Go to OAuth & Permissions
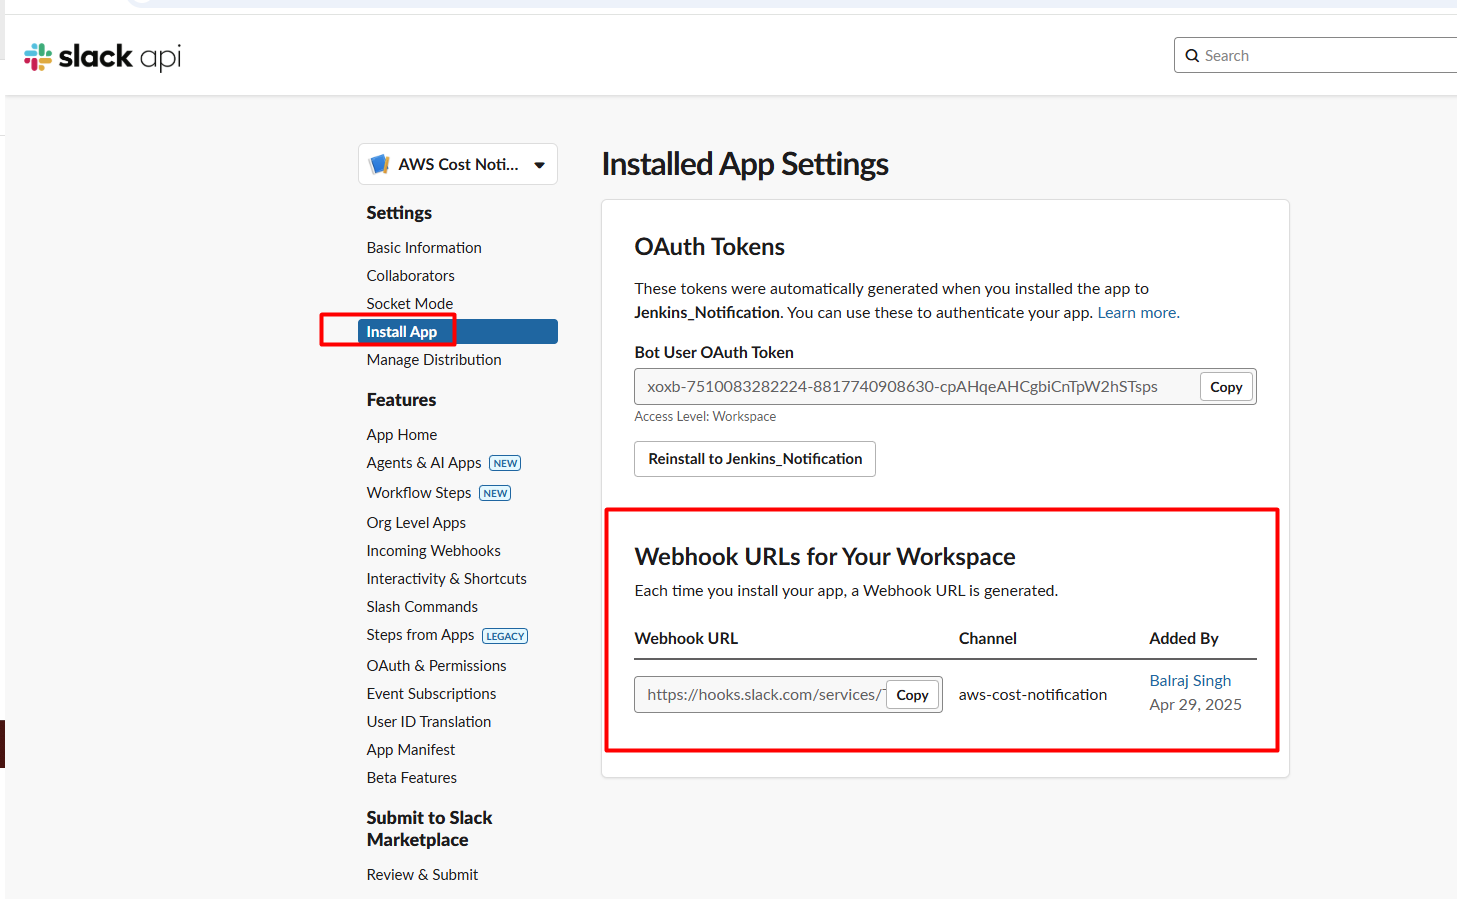Screen dimensions: 1457x899 point(436,666)
